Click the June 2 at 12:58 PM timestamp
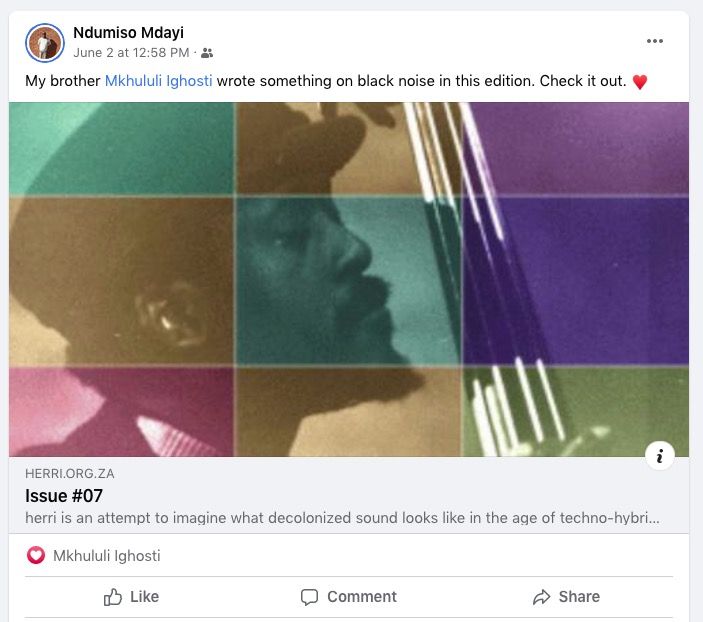The width and height of the screenshot is (703, 622). coord(131,52)
